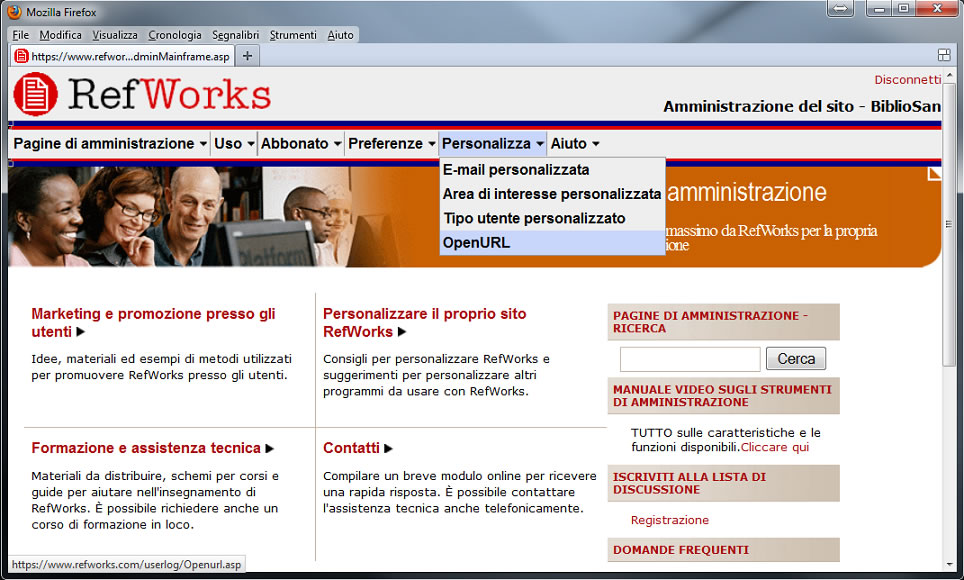Click the RefWorks logo icon

pos(36,94)
